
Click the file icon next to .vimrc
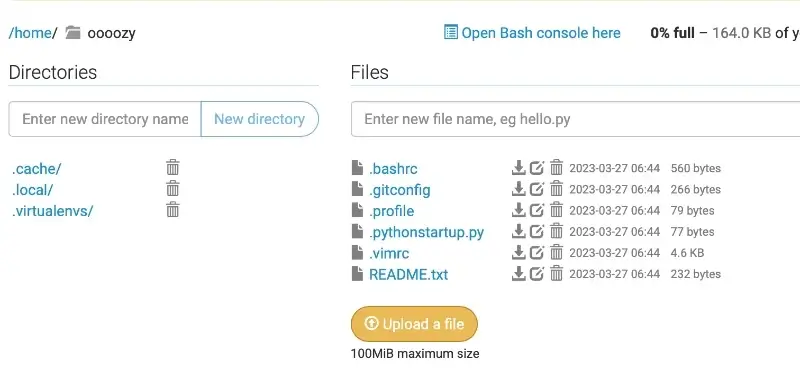[358, 253]
